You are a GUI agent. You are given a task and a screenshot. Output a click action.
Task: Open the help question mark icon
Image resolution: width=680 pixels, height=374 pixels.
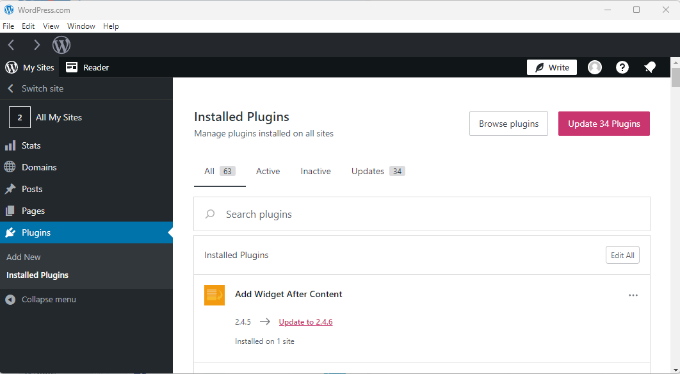click(622, 67)
